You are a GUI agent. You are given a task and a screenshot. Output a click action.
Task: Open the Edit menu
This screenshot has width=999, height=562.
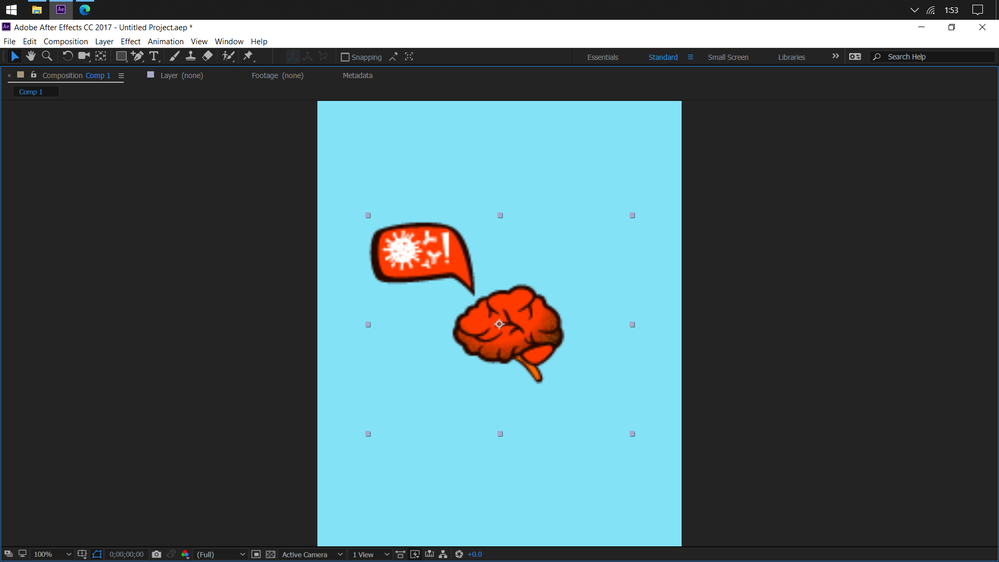[x=29, y=41]
